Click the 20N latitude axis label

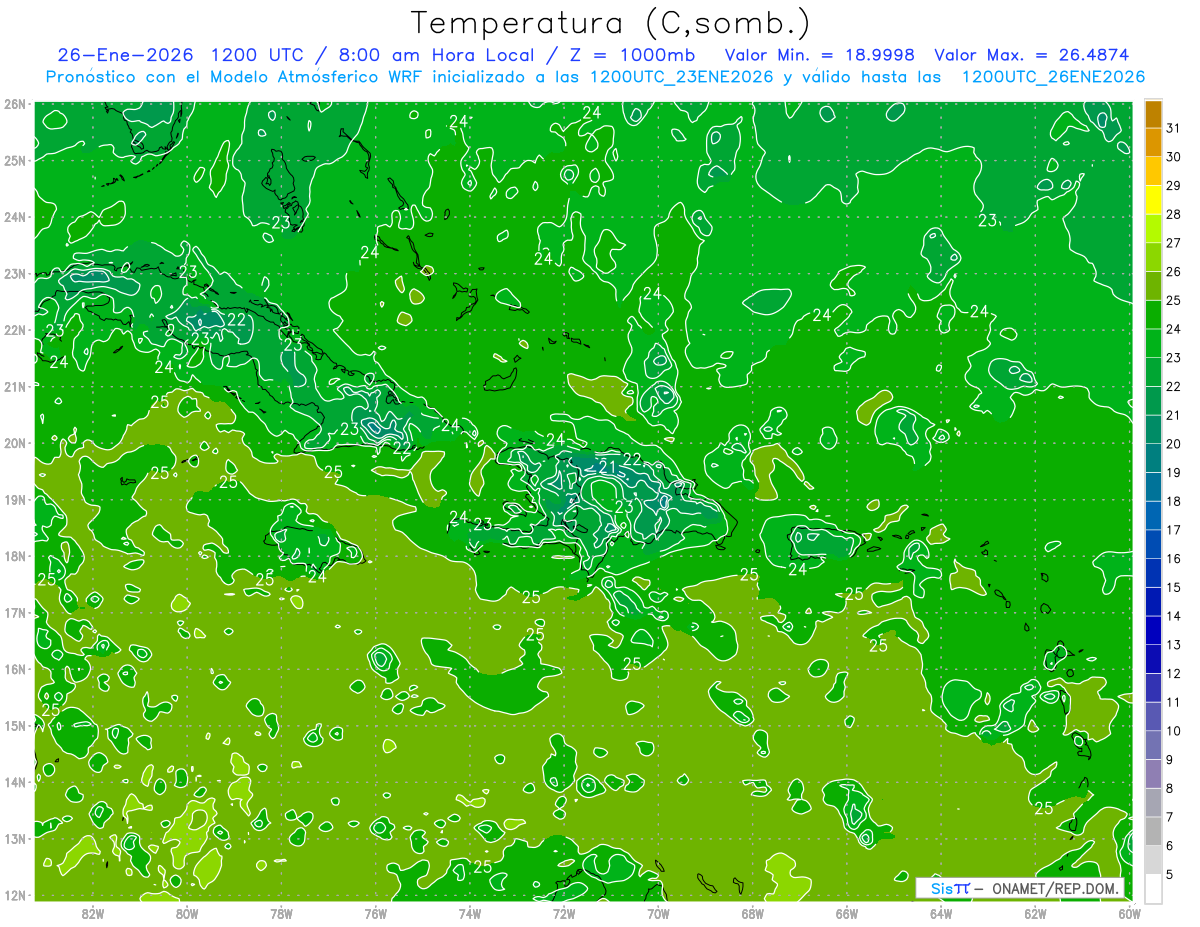pos(15,443)
